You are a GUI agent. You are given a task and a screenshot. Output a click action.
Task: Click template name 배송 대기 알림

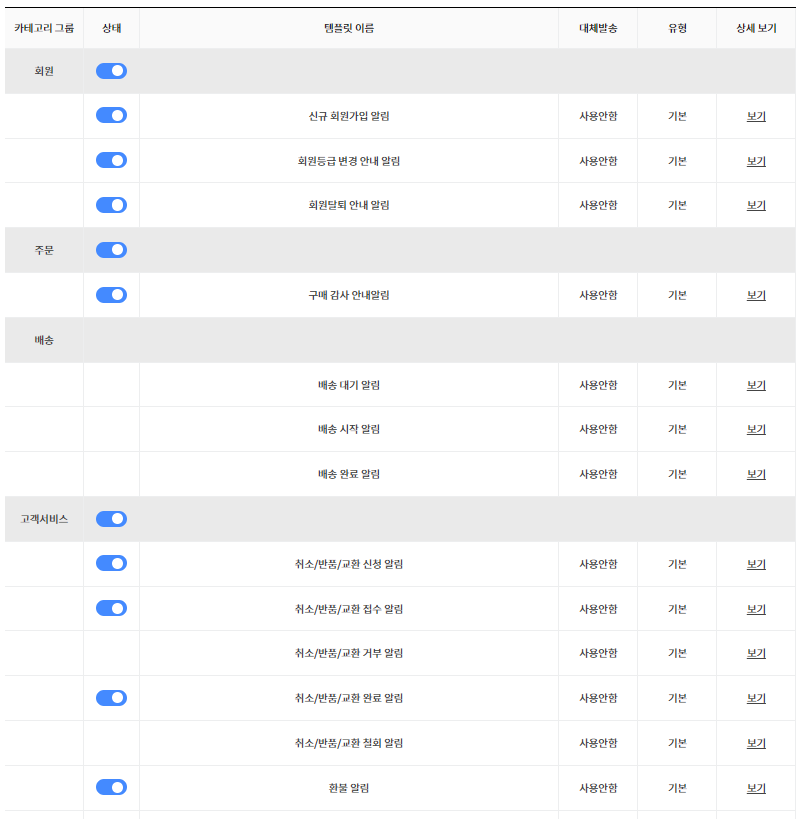(x=349, y=385)
